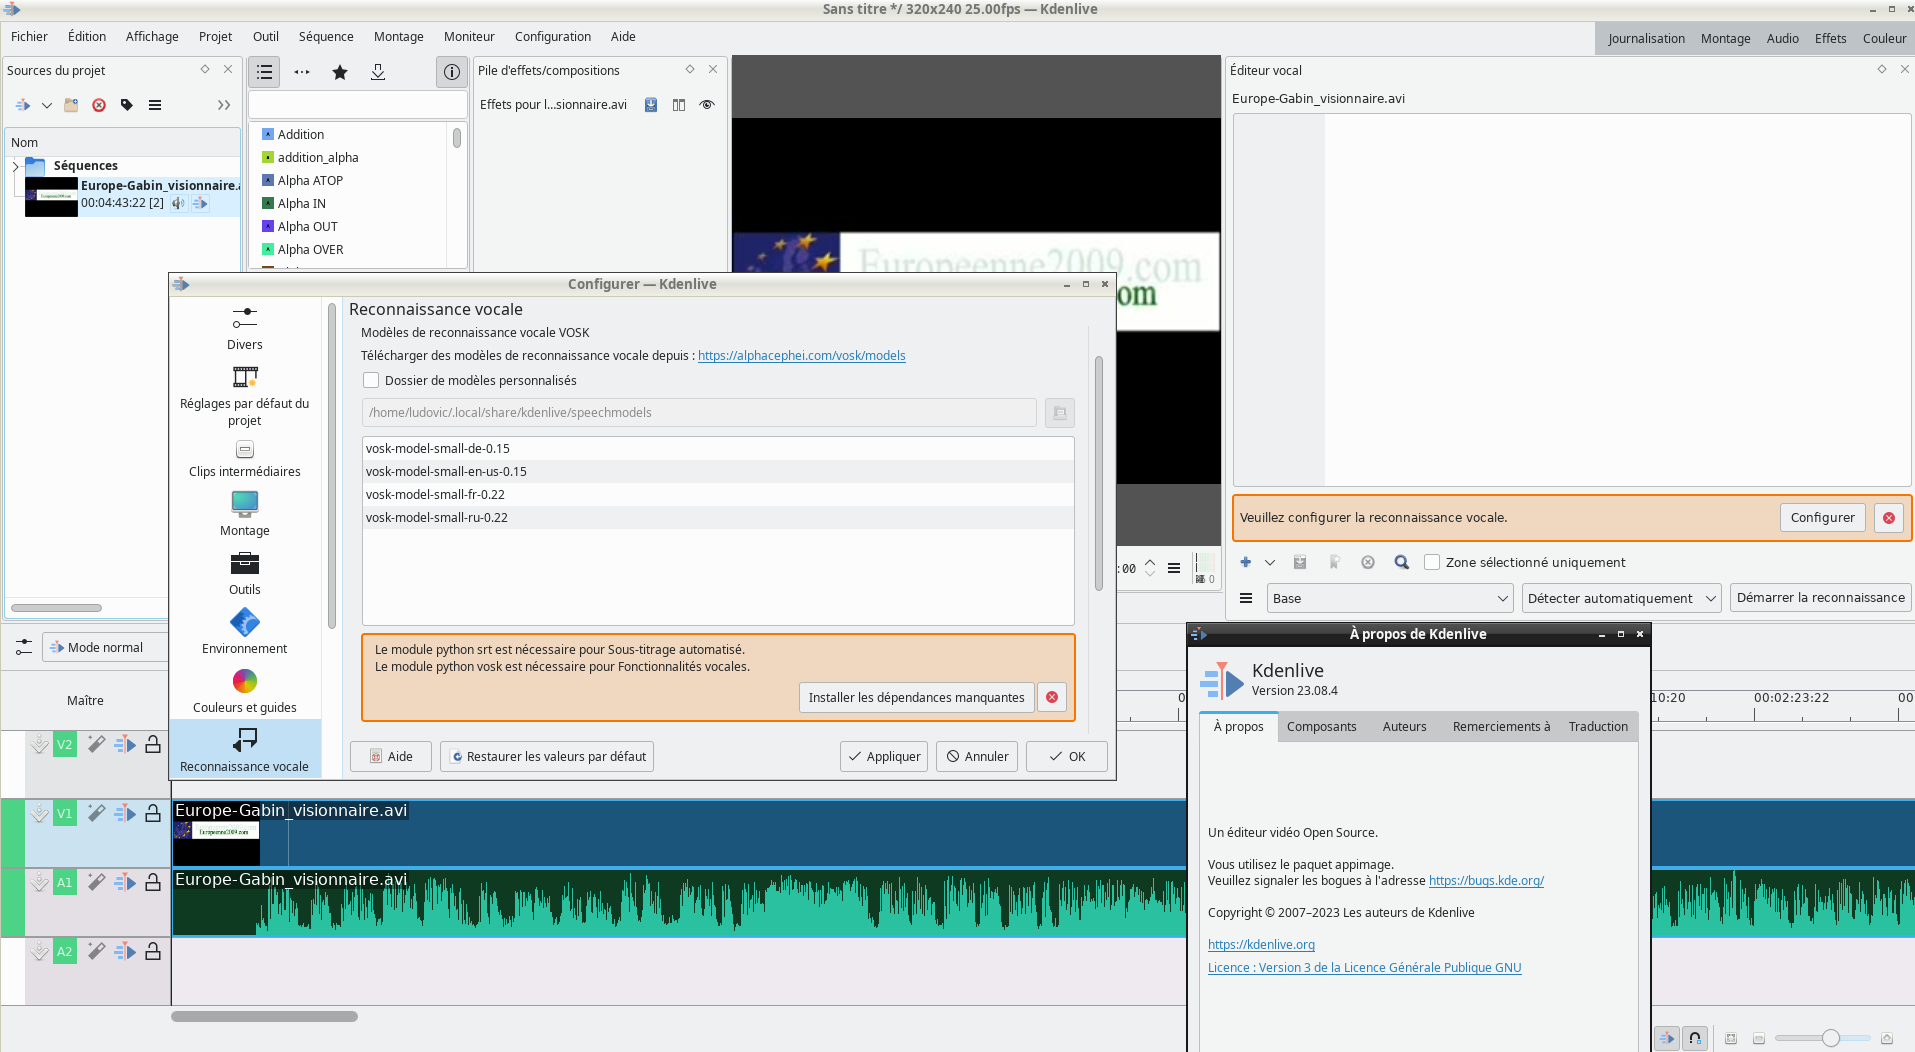The height and width of the screenshot is (1052, 1915).
Task: Click the add subtitle plus icon in Éditeur vocal
Action: (x=1246, y=562)
